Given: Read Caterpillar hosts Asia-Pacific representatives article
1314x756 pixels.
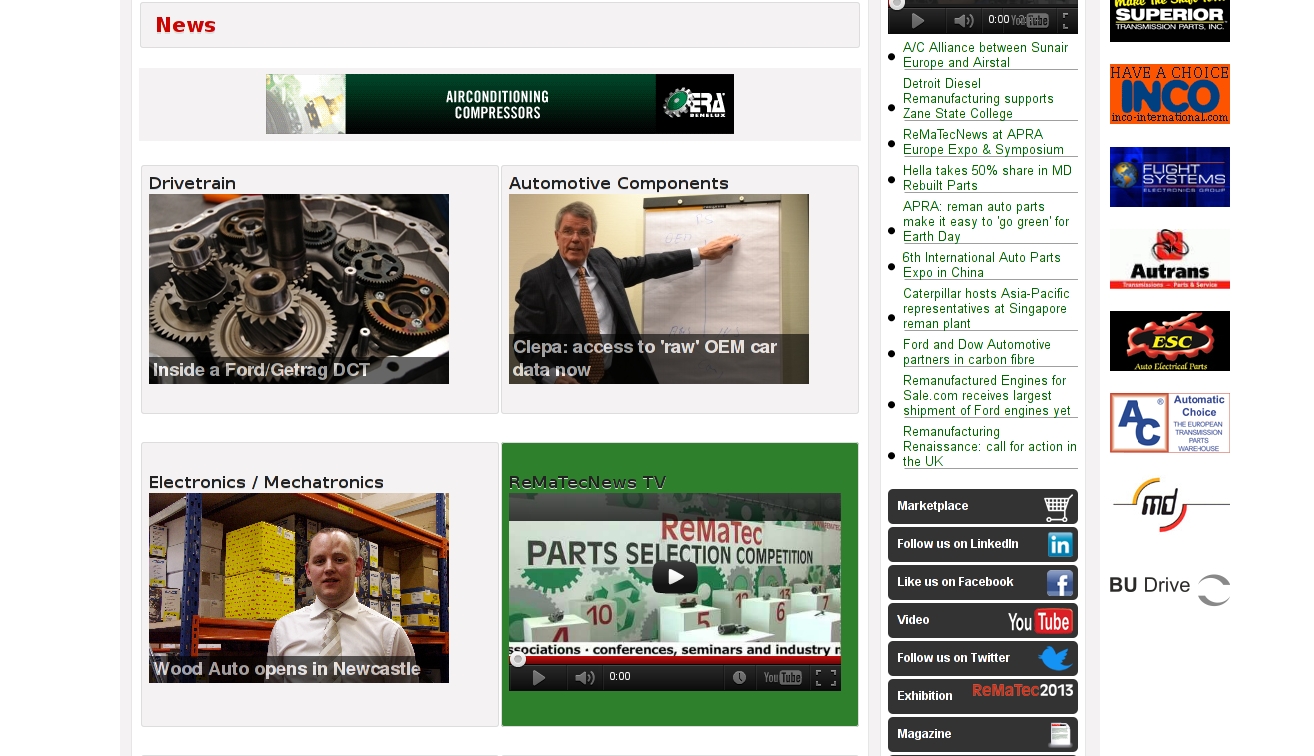Looking at the screenshot, I should tap(986, 309).
